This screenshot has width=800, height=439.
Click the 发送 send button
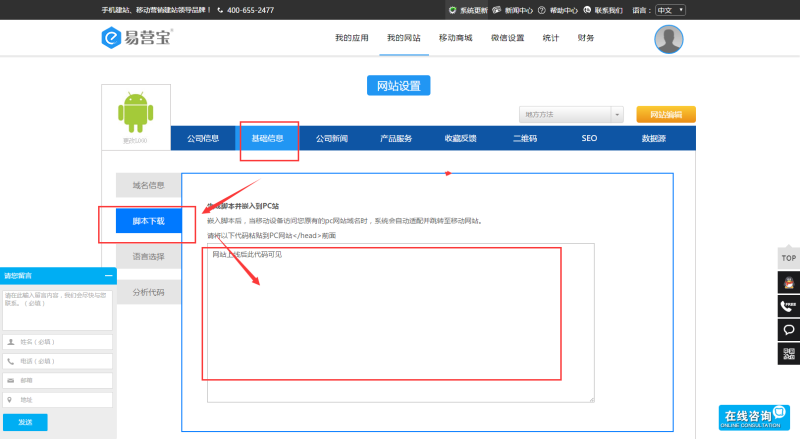[x=25, y=422]
